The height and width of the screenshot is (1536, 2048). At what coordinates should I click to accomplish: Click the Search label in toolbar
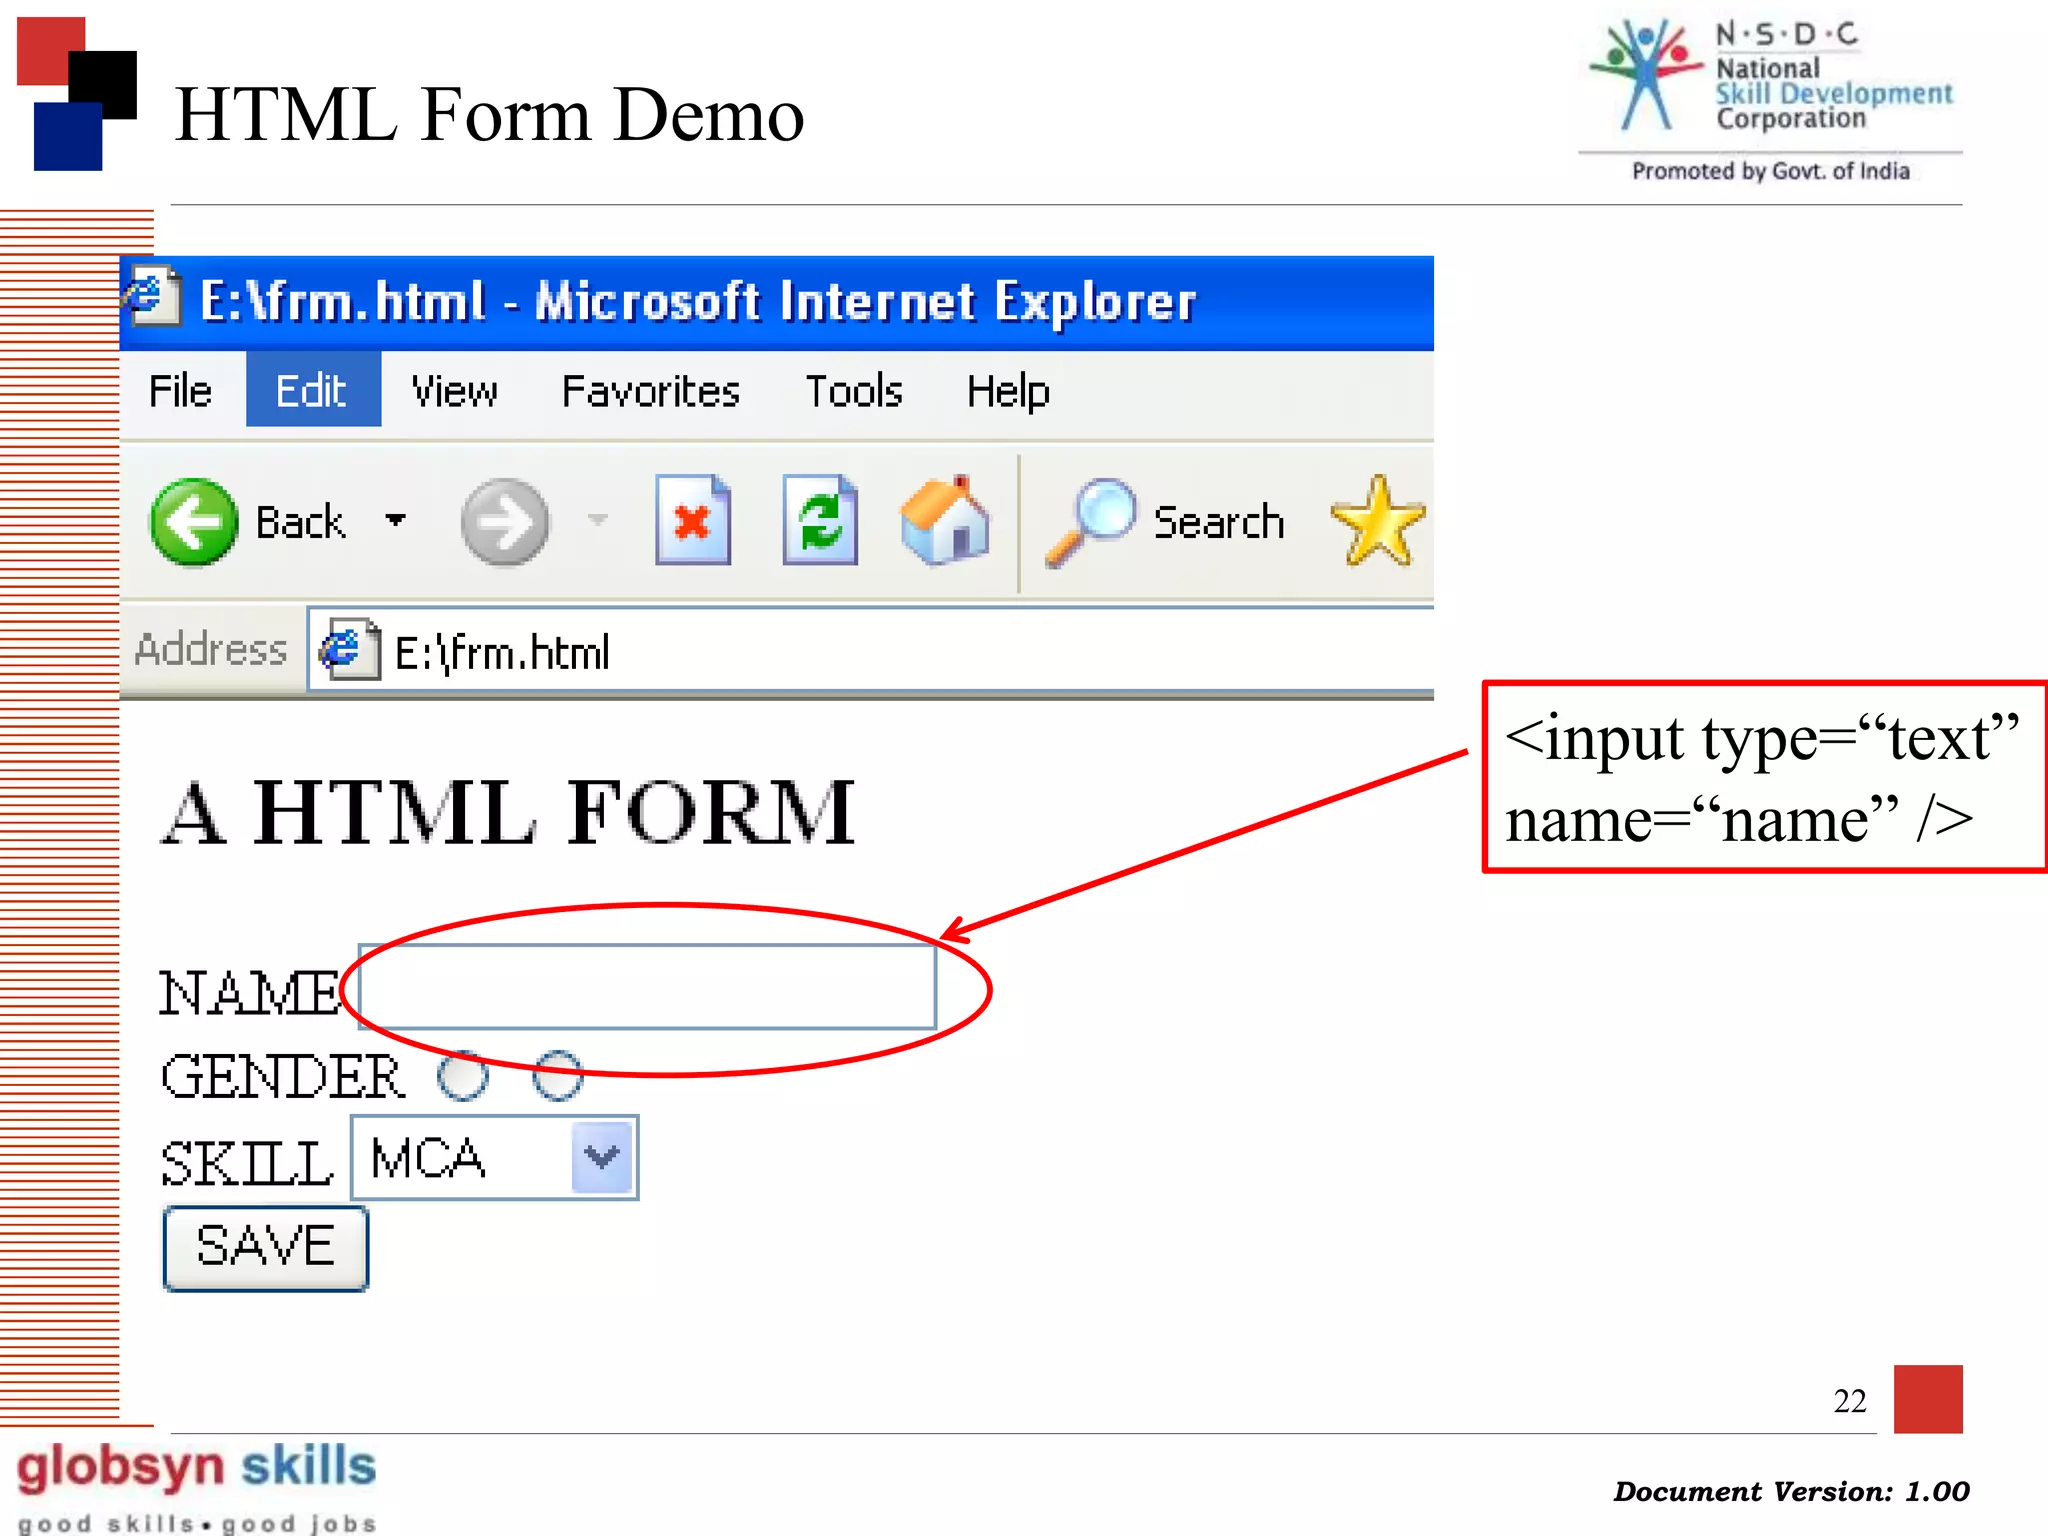tap(1219, 523)
